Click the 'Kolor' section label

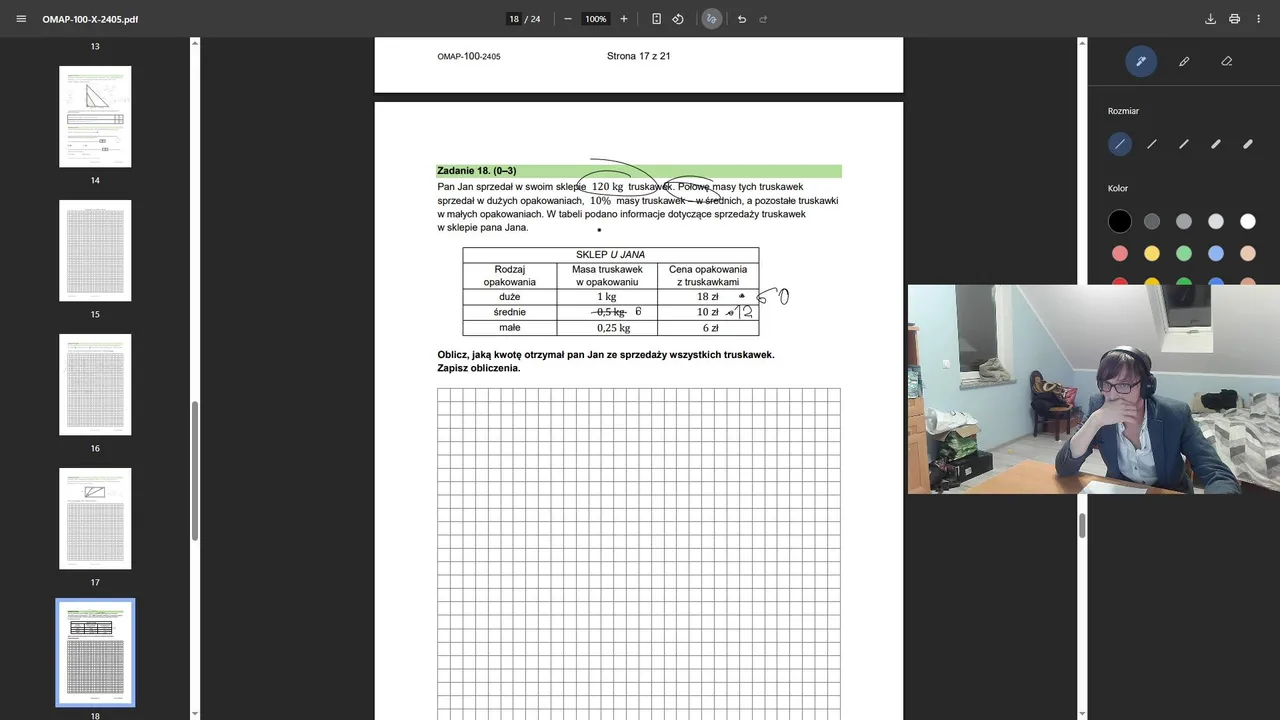(1118, 188)
